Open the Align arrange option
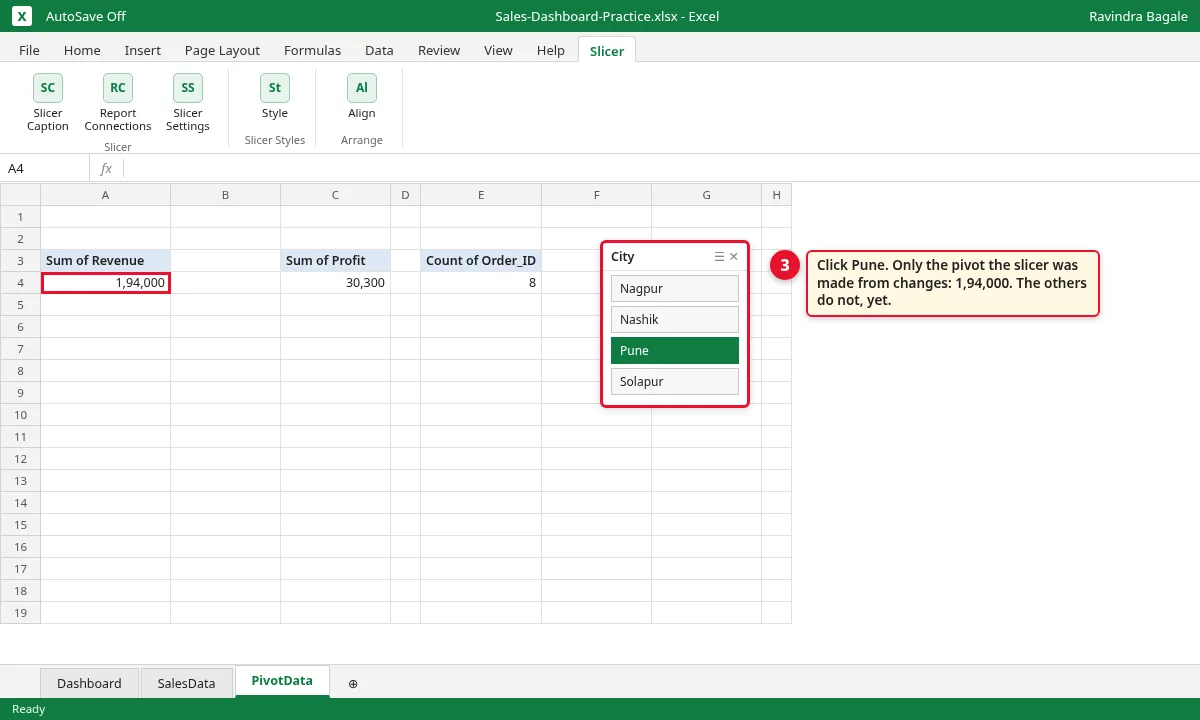The image size is (1200, 720). pos(362,97)
